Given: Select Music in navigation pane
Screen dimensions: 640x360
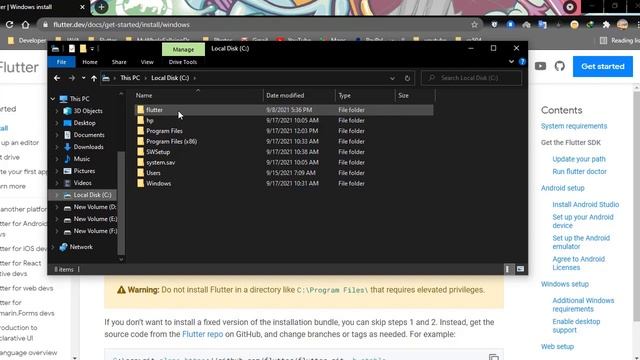Looking at the screenshot, I should coord(82,159).
